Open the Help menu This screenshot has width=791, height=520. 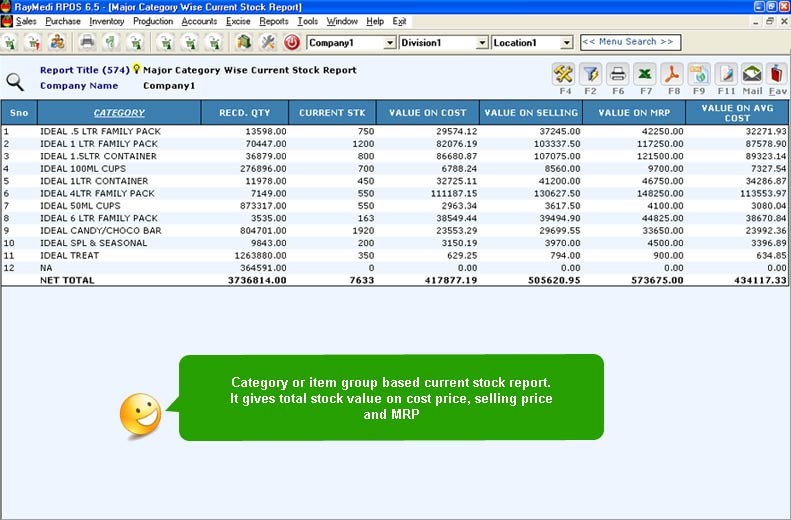coord(375,21)
